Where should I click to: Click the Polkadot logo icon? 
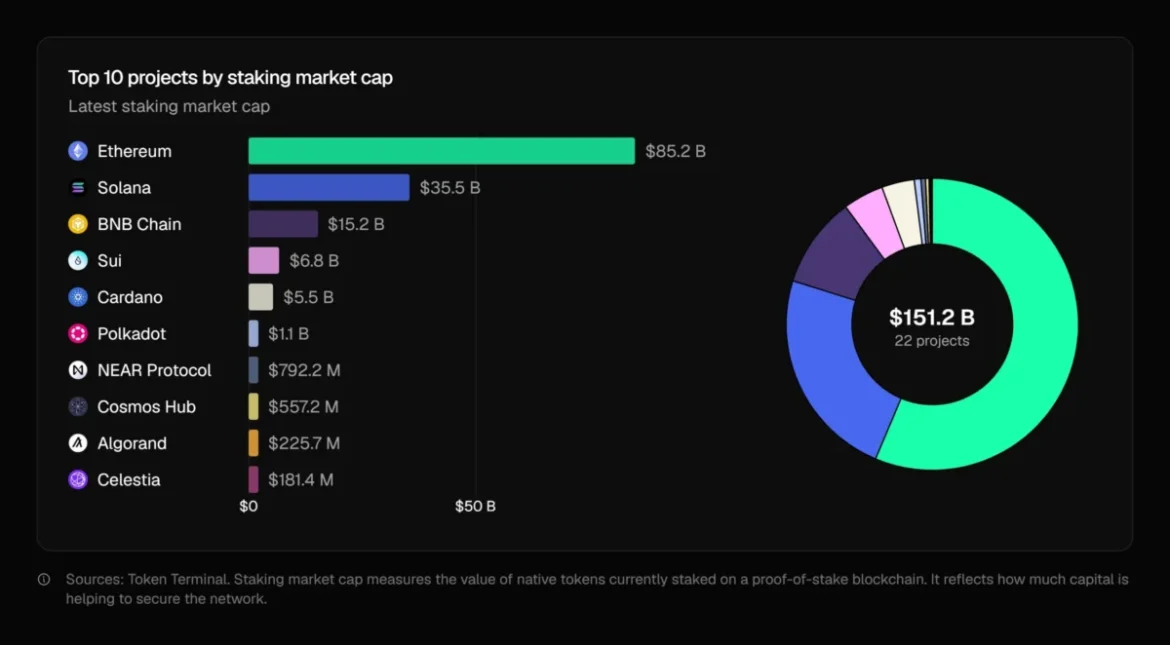tap(78, 334)
